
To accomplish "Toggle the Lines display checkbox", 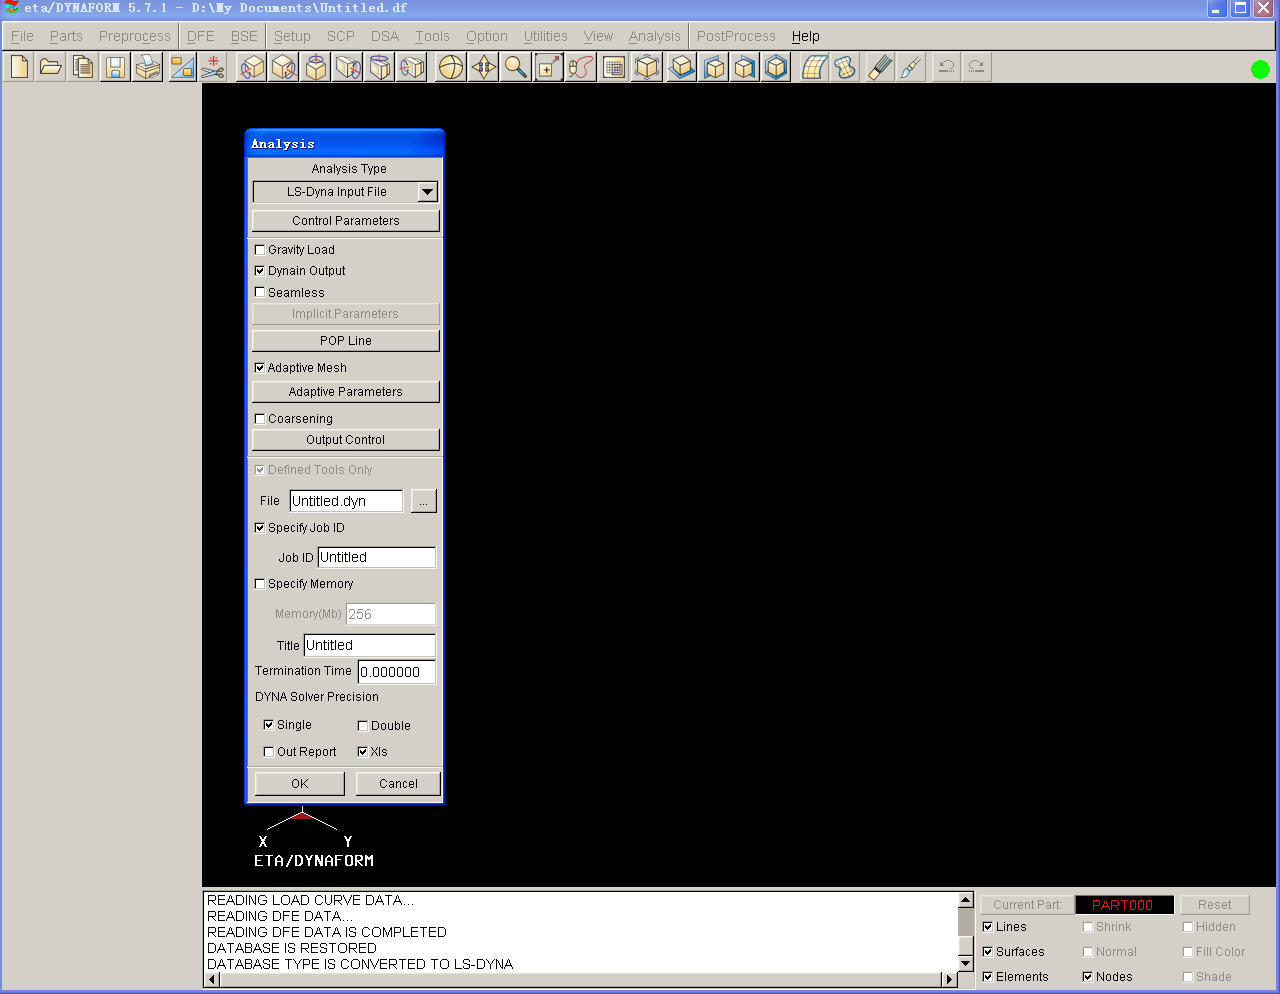I will (x=988, y=927).
